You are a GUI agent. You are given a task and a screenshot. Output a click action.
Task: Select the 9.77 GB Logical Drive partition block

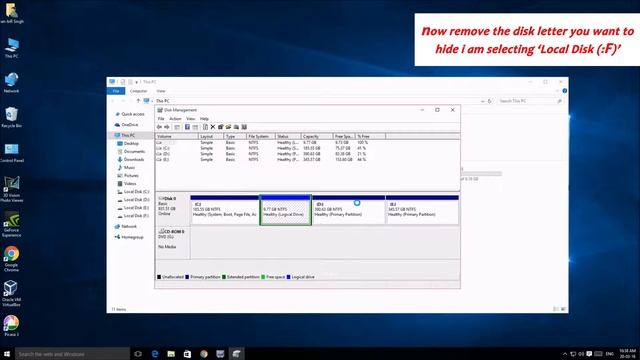(x=286, y=210)
